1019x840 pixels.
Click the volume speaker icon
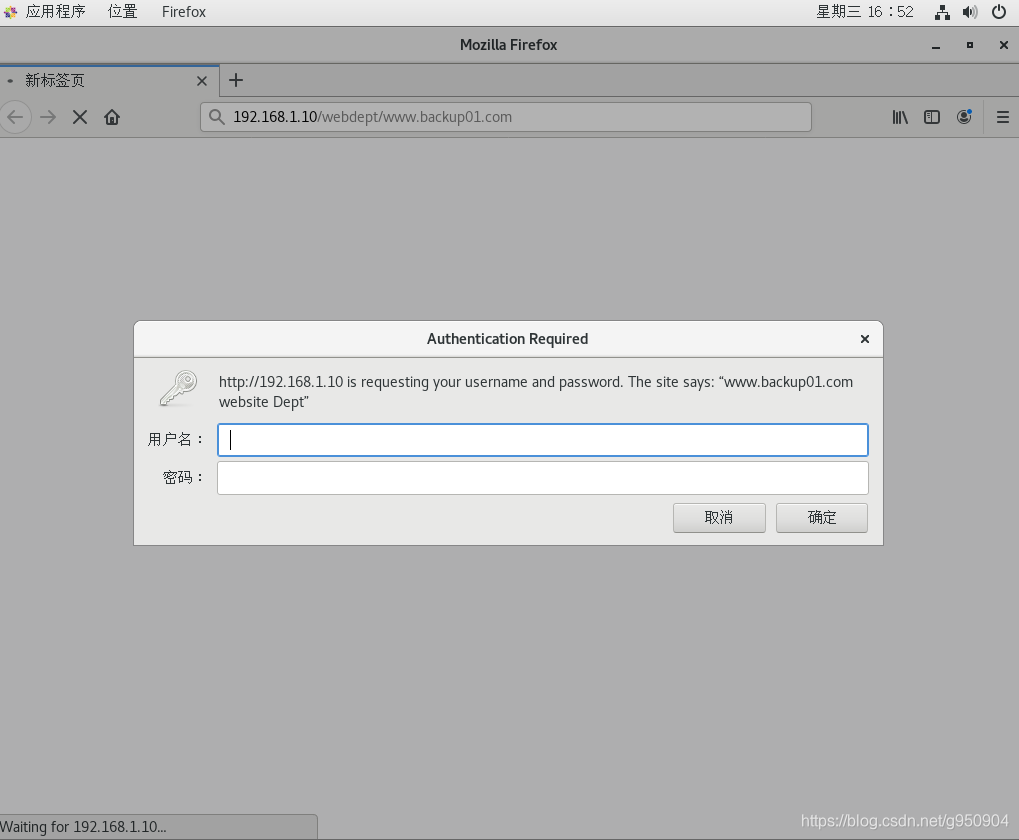click(x=970, y=12)
